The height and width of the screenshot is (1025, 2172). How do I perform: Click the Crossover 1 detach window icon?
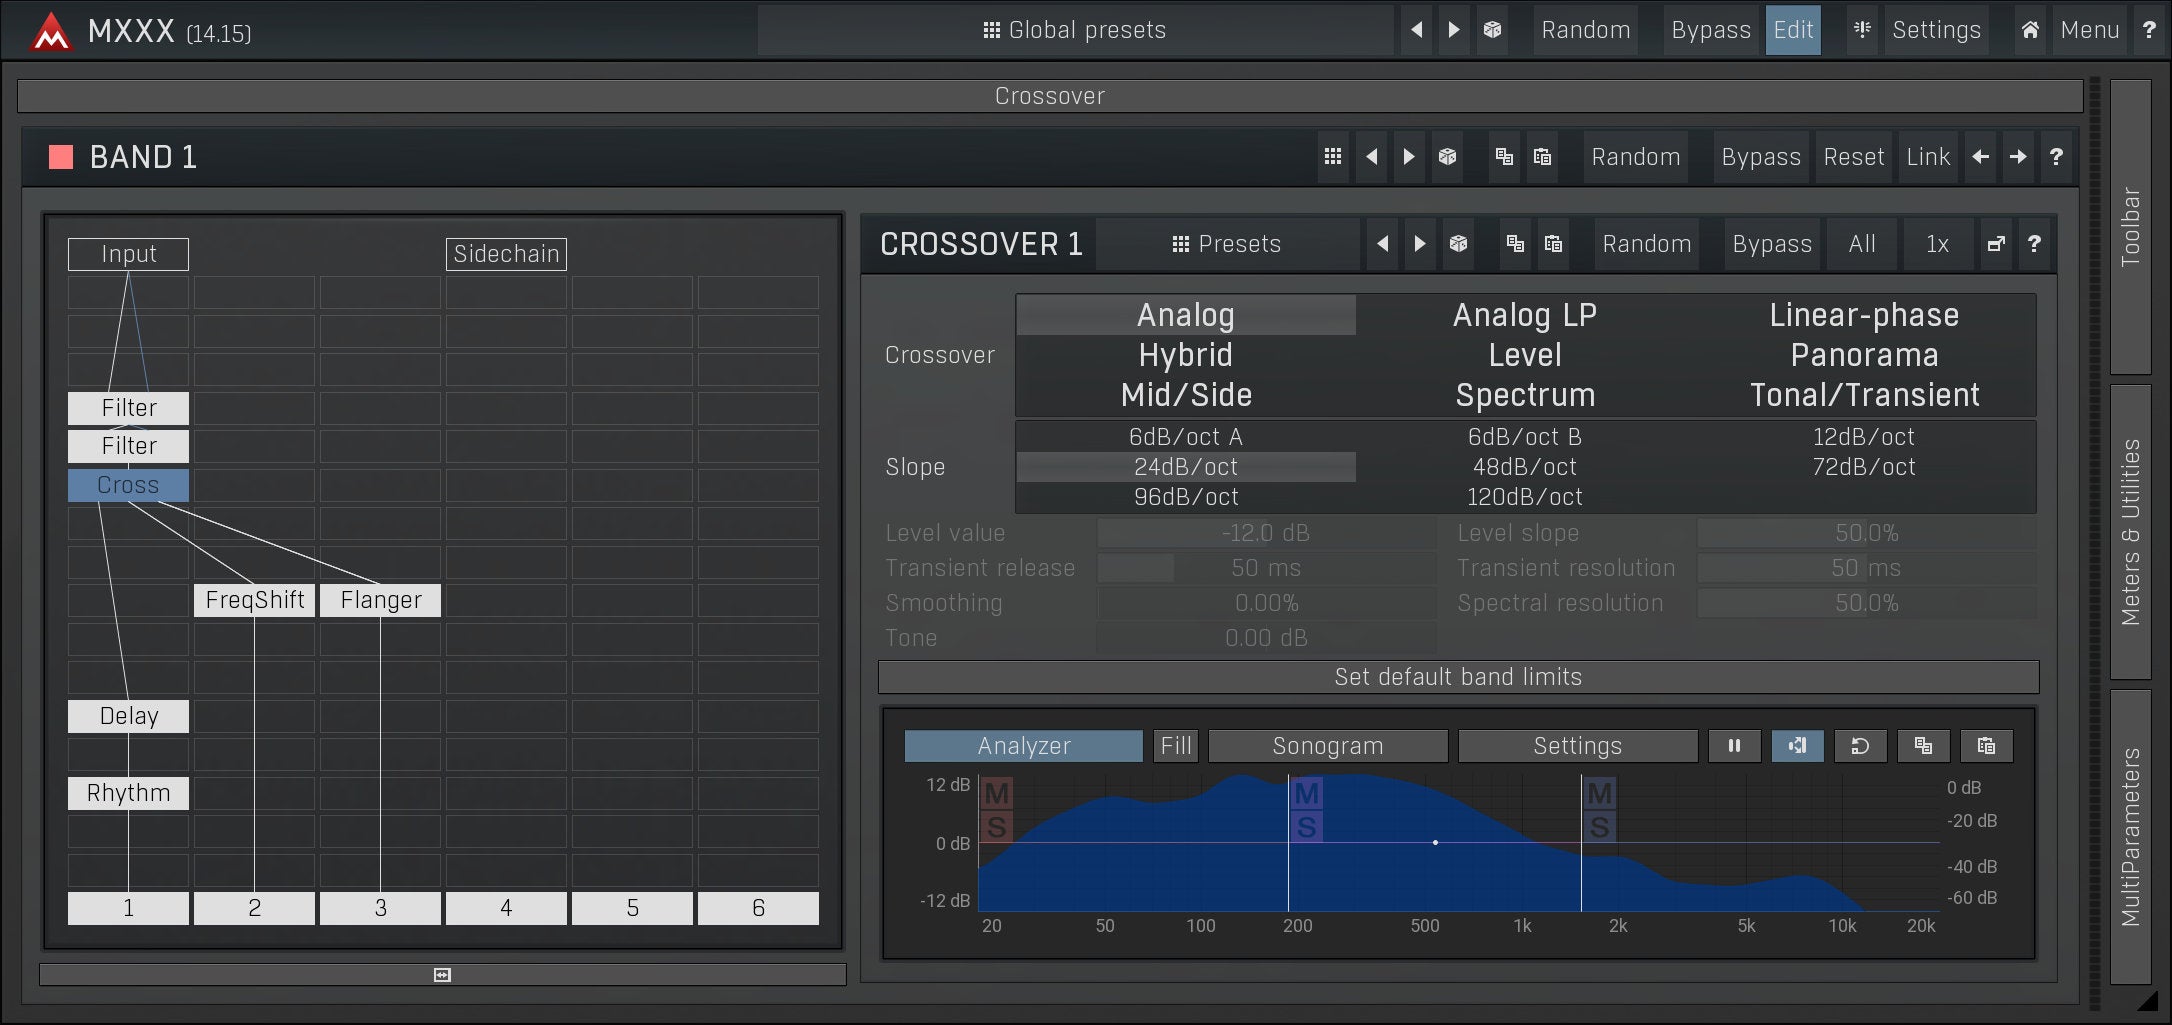tap(1996, 244)
